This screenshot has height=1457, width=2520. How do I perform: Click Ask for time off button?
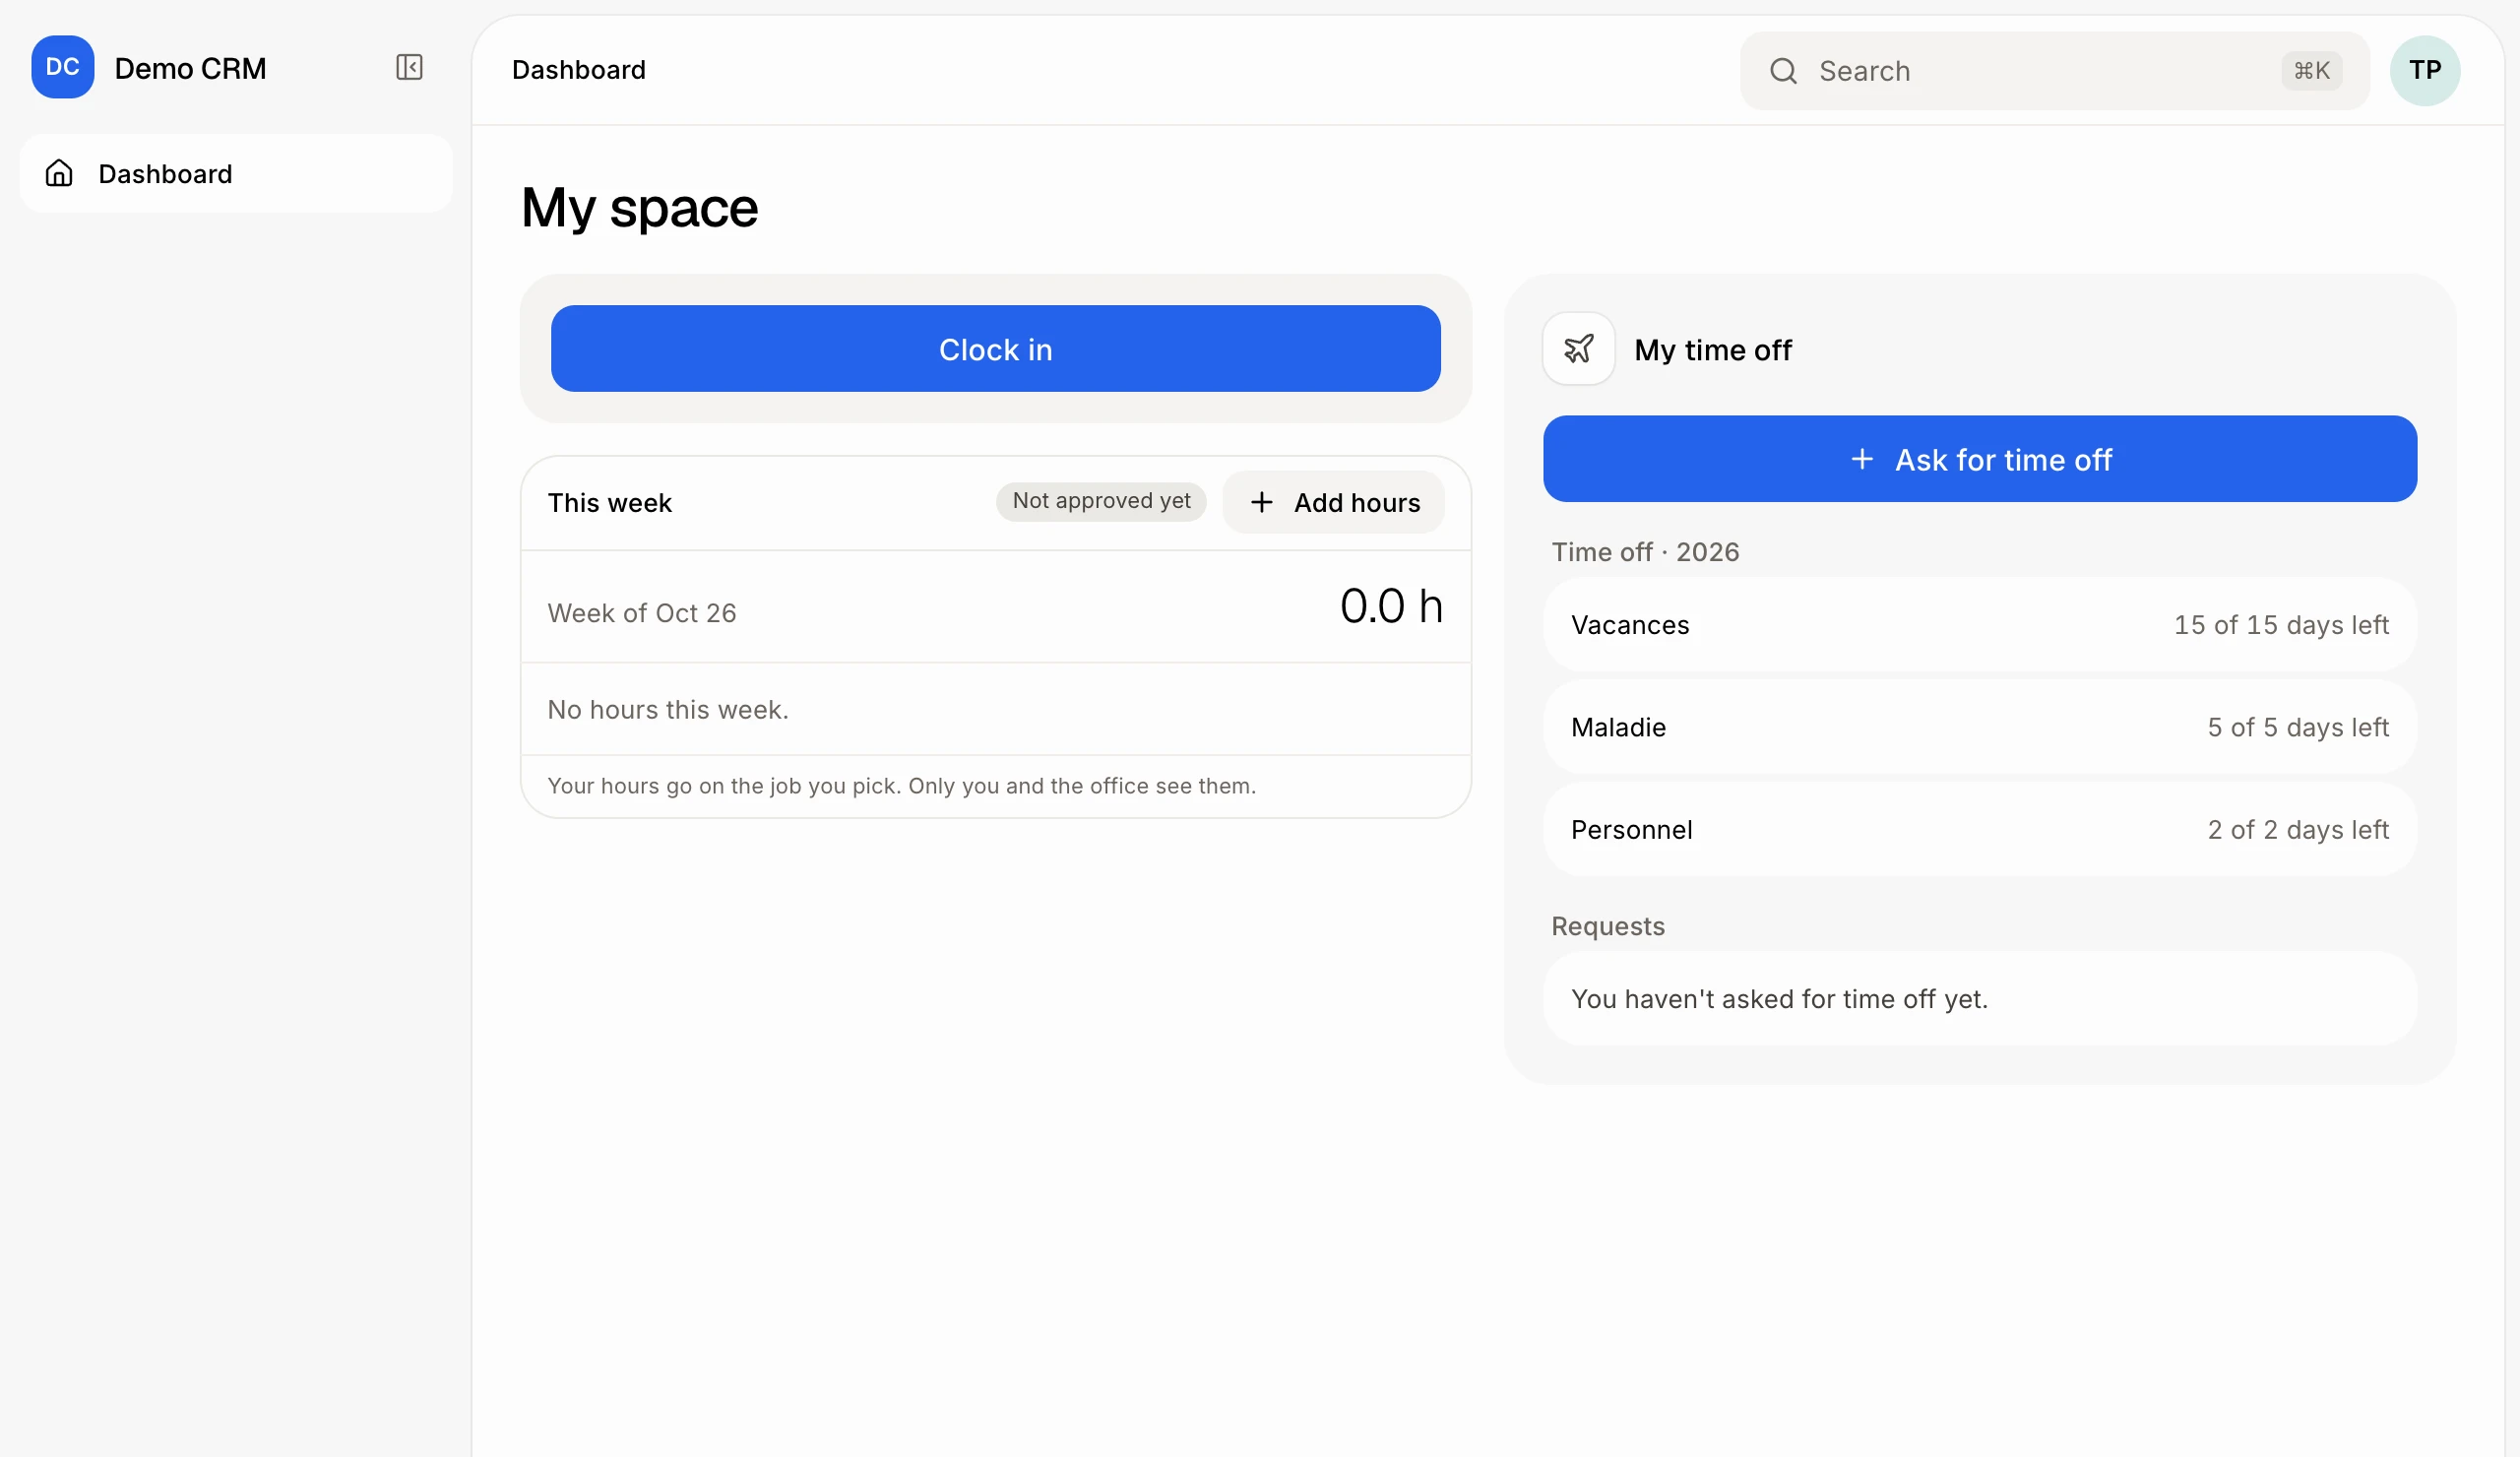[x=1979, y=459]
